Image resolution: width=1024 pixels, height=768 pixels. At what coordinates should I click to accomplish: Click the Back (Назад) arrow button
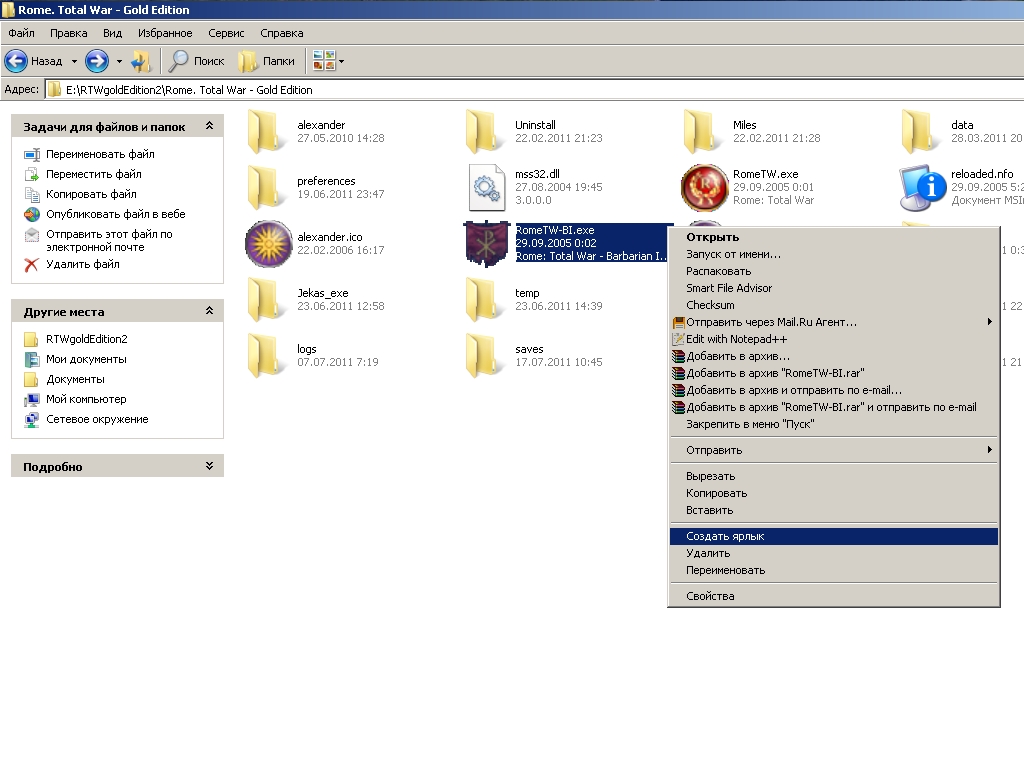[x=17, y=61]
